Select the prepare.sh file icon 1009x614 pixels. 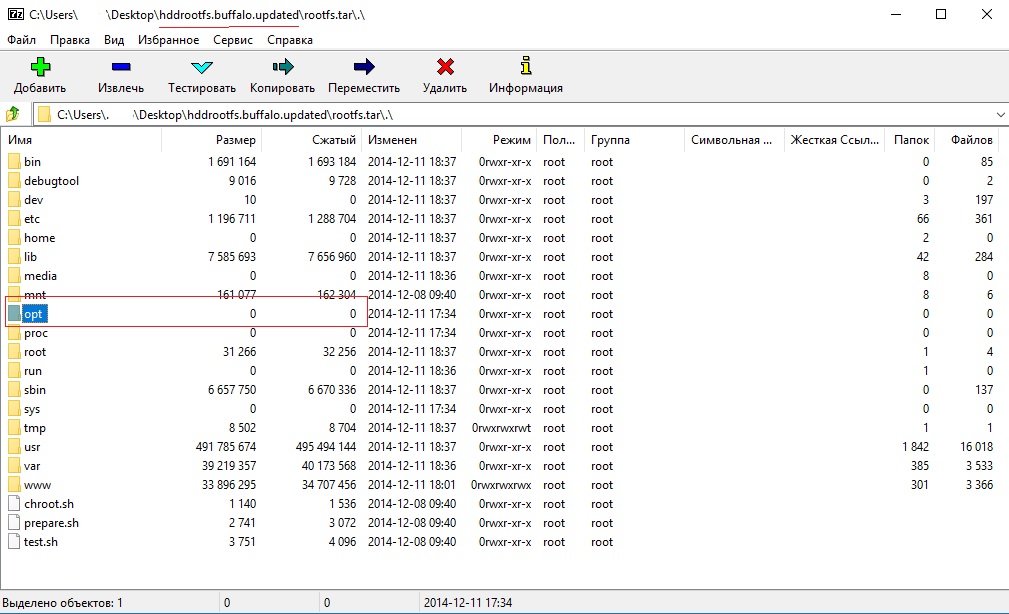[14, 523]
